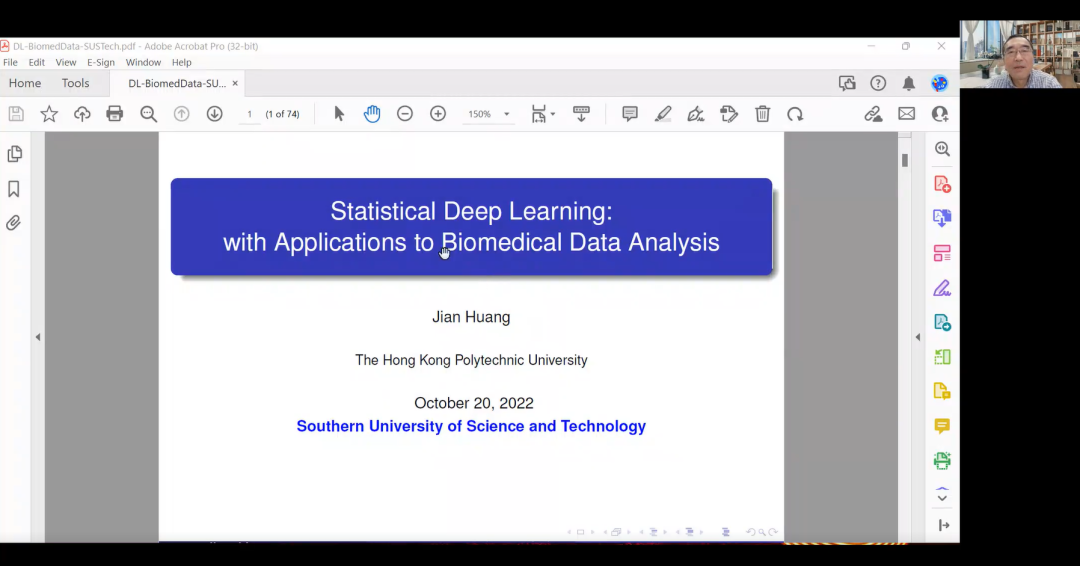Click the "October 20, 2022" date text
This screenshot has height=566, width=1080.
(x=474, y=403)
